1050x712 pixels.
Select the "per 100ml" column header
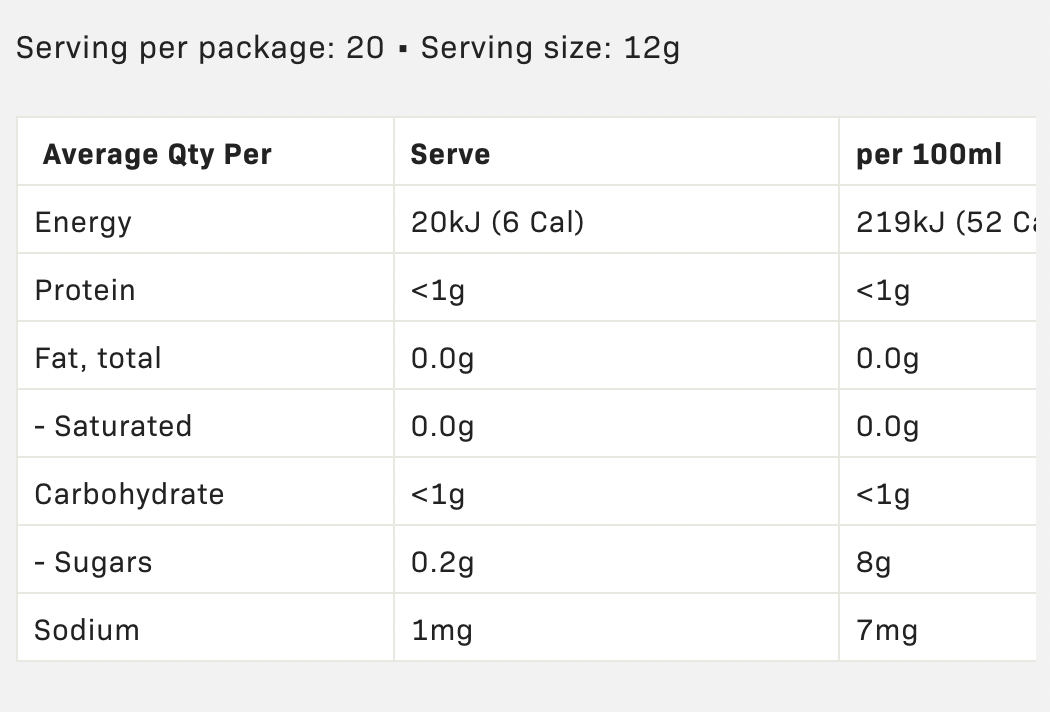pyautogui.click(x=929, y=155)
